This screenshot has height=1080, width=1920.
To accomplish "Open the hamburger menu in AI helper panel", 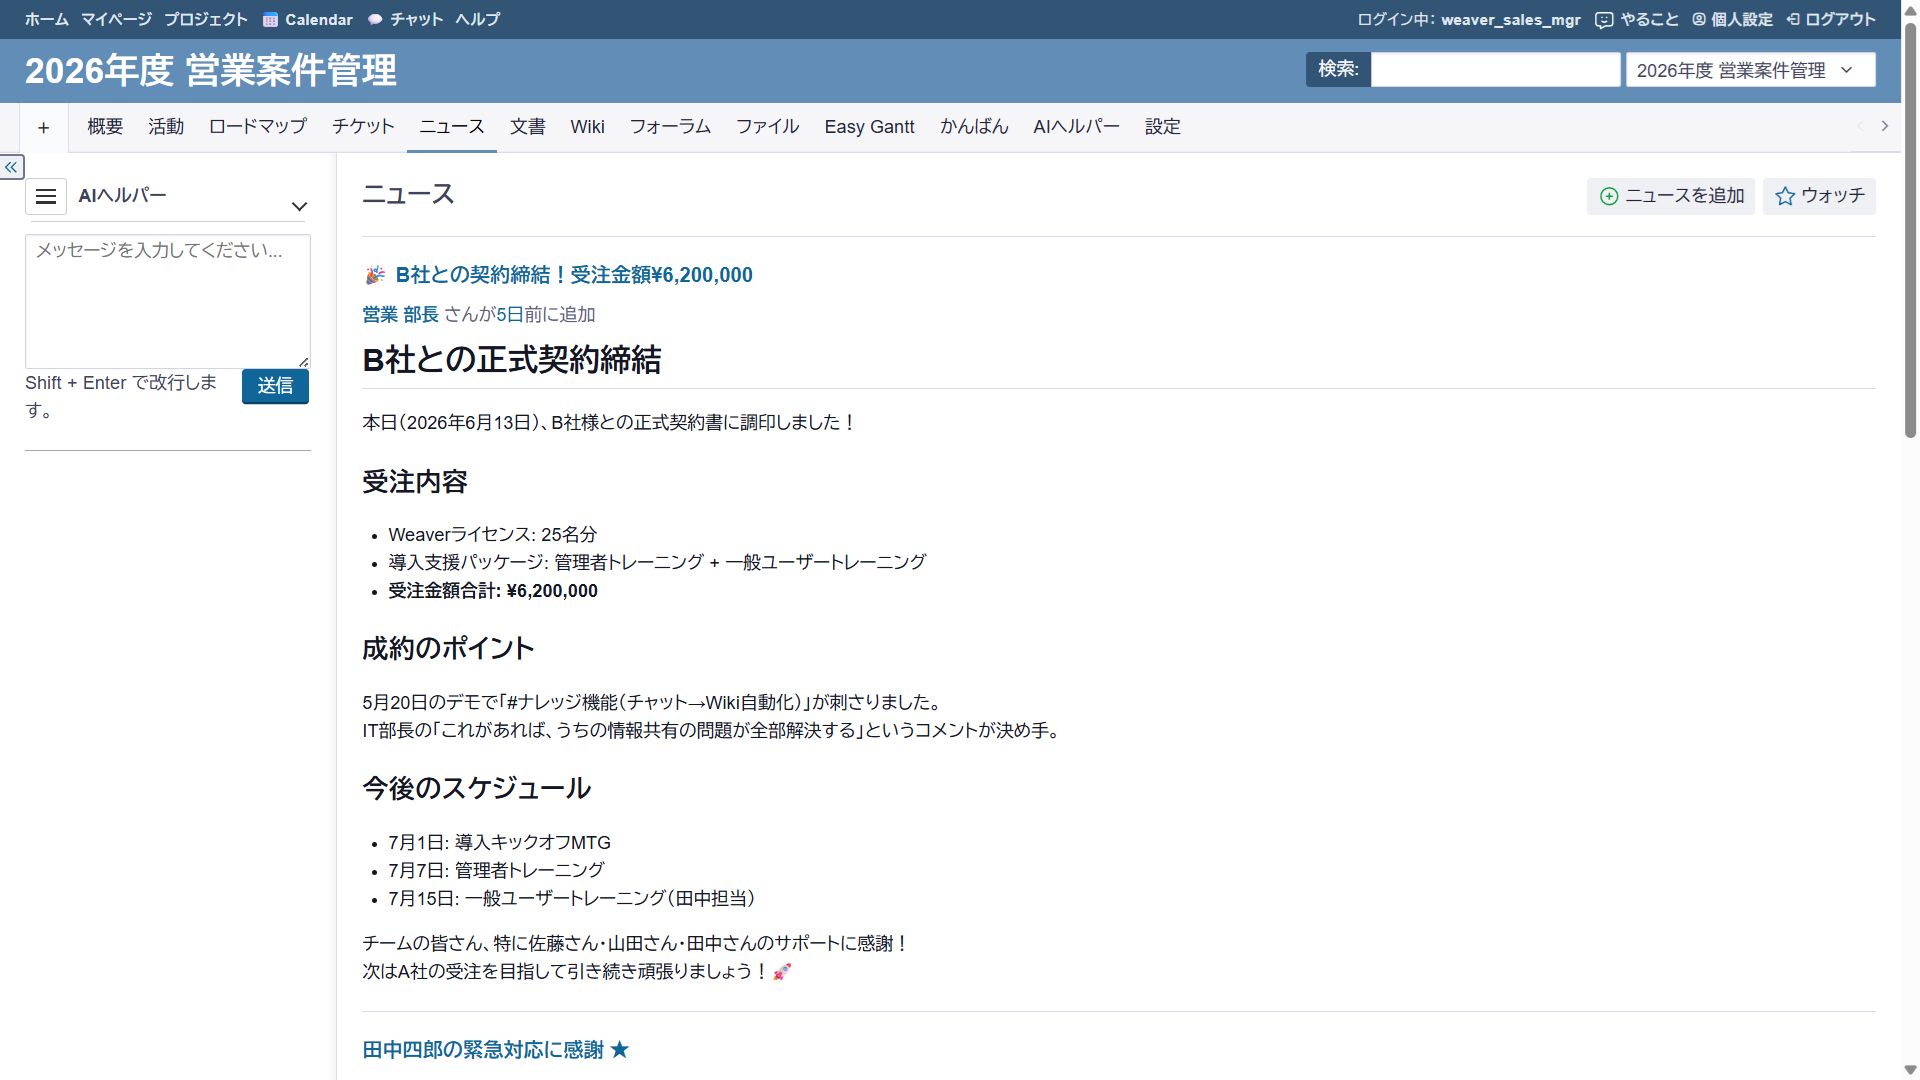I will [x=46, y=197].
